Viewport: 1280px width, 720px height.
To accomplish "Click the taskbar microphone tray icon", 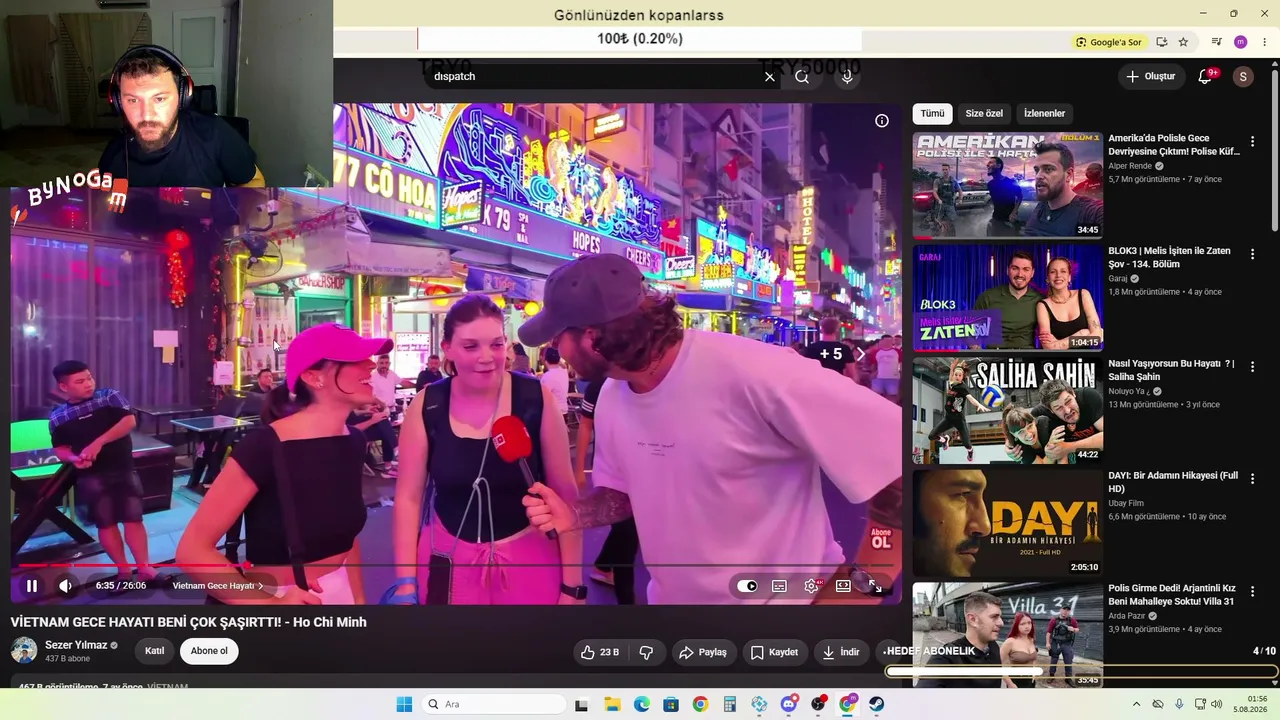I will point(1179,704).
